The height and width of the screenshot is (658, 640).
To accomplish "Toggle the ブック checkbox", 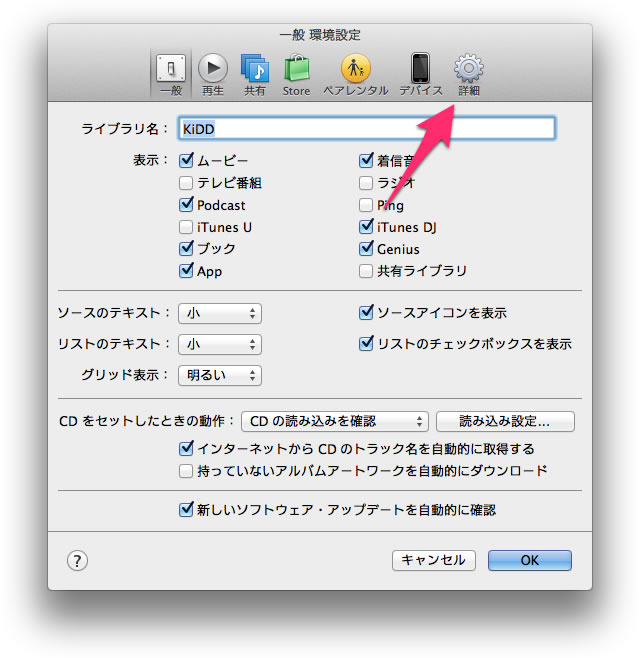I will [x=186, y=249].
